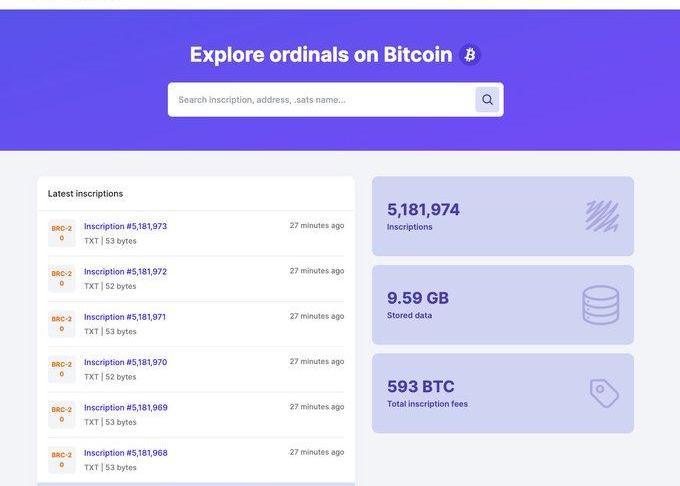Click the price tag icon on the fees card
This screenshot has width=680, height=486.
pyautogui.click(x=604, y=393)
